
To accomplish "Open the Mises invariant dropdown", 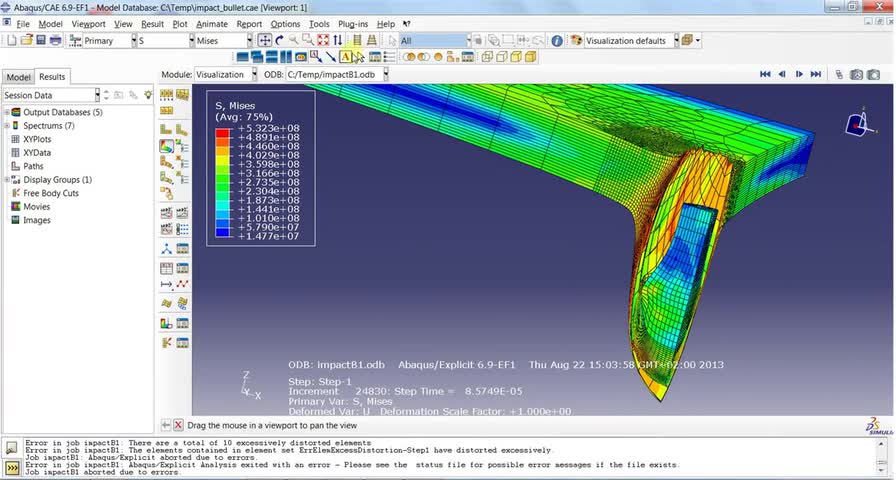I will (249, 41).
